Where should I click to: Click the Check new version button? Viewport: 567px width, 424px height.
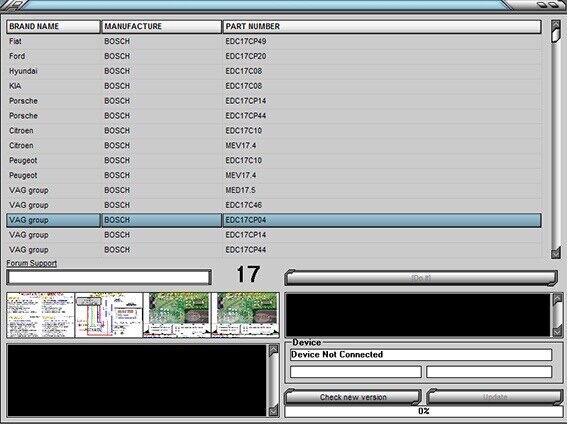click(x=353, y=397)
